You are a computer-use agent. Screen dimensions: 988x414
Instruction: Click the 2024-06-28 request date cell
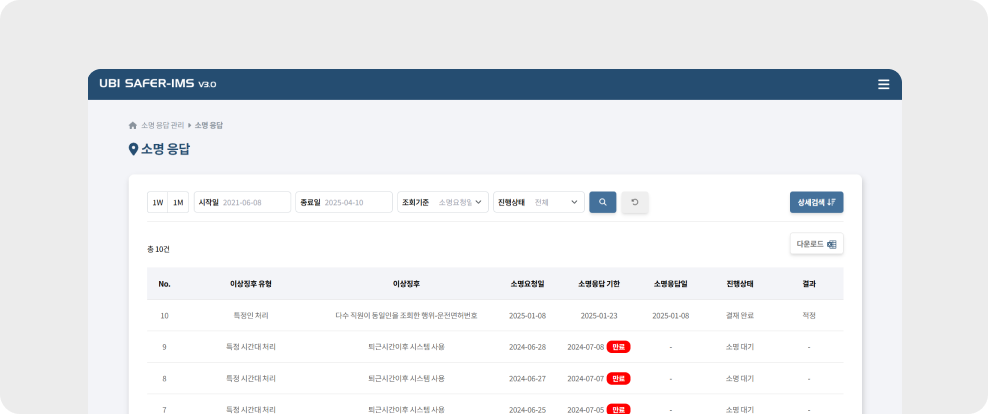[x=527, y=347]
